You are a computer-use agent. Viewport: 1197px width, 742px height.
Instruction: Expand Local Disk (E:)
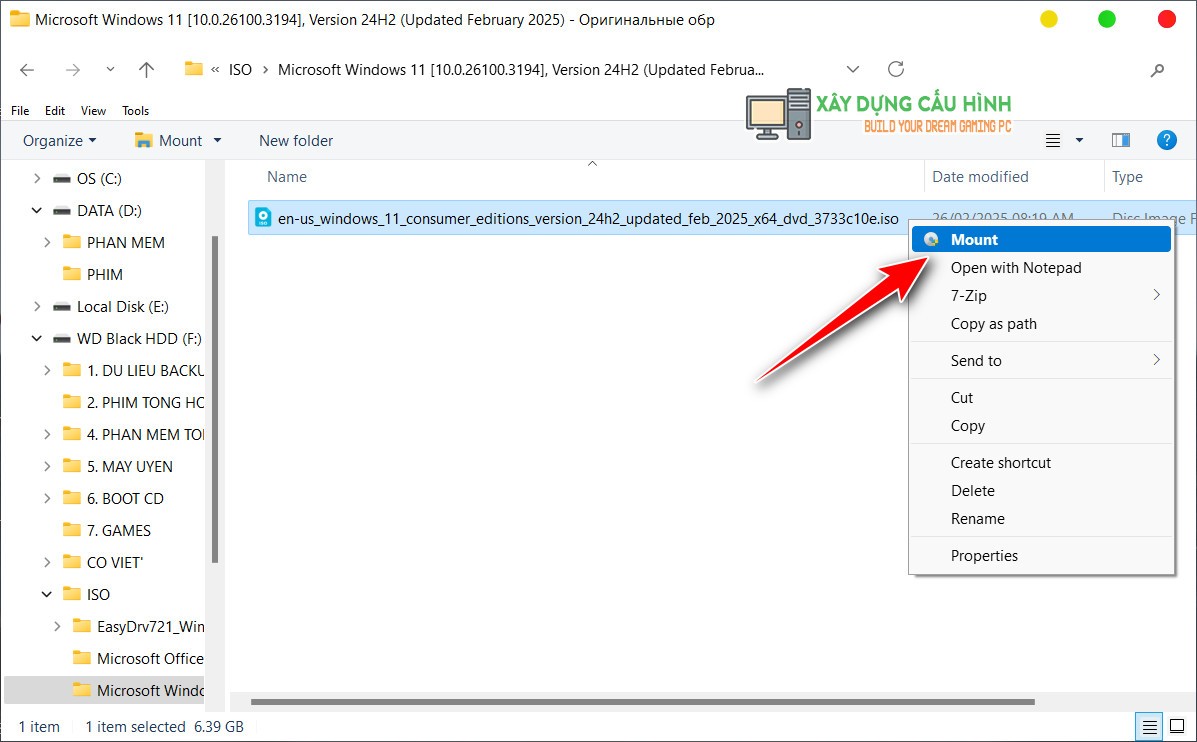point(37,307)
